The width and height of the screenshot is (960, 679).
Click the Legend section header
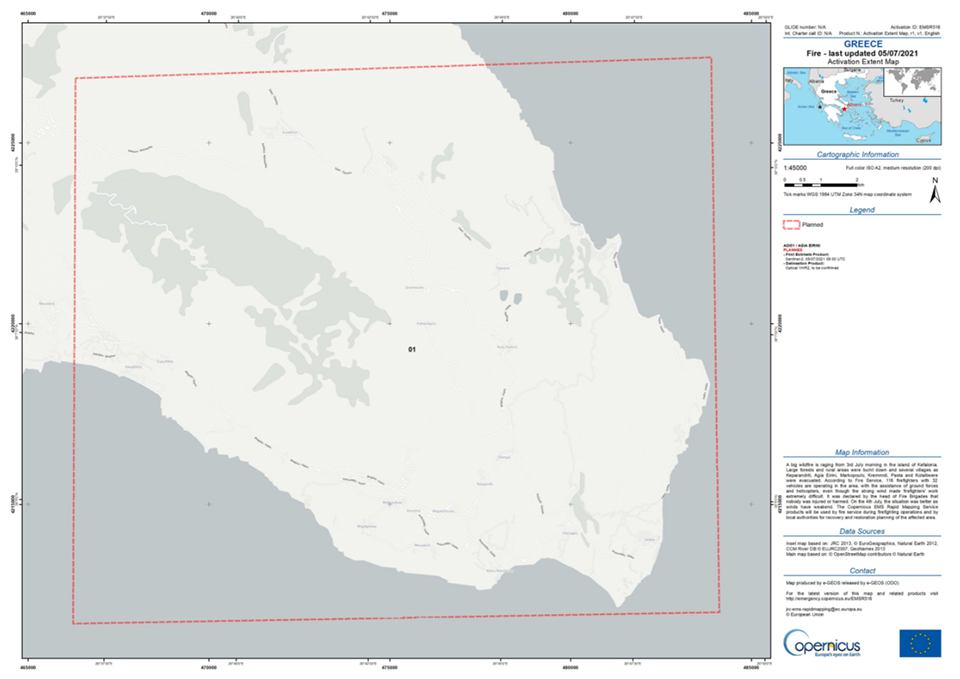[x=861, y=210]
